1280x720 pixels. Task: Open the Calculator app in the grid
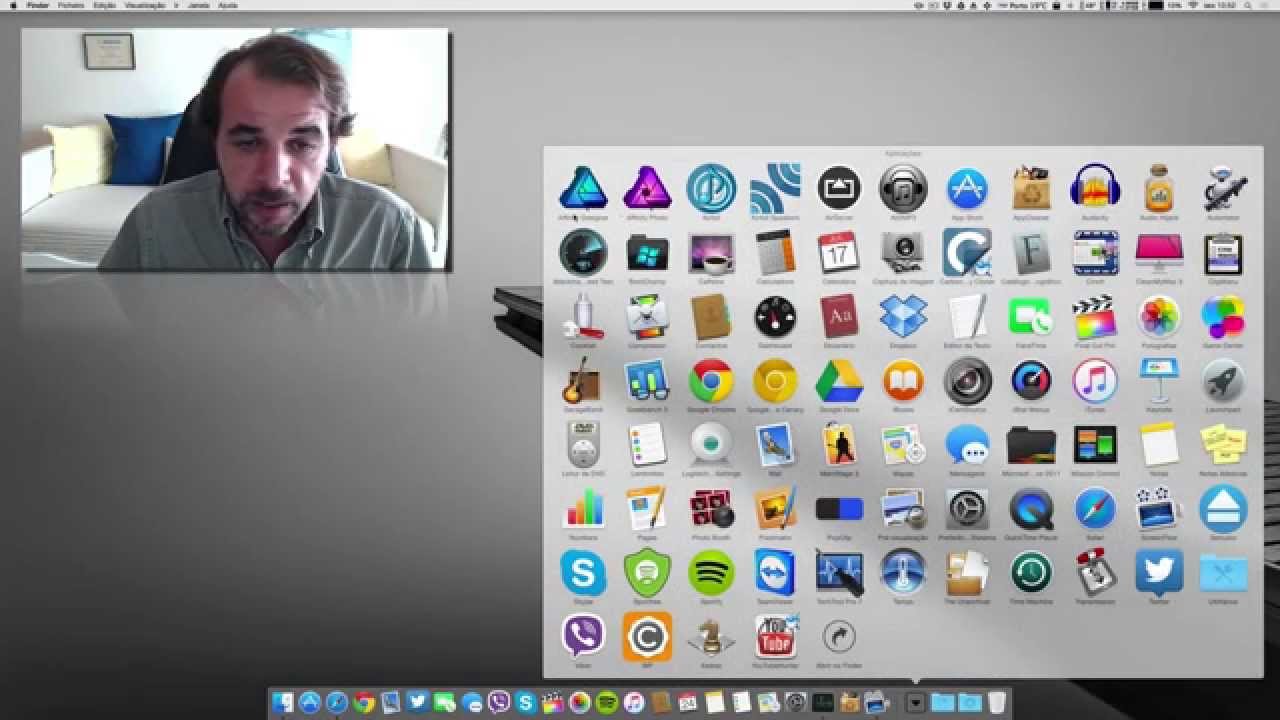tap(775, 252)
